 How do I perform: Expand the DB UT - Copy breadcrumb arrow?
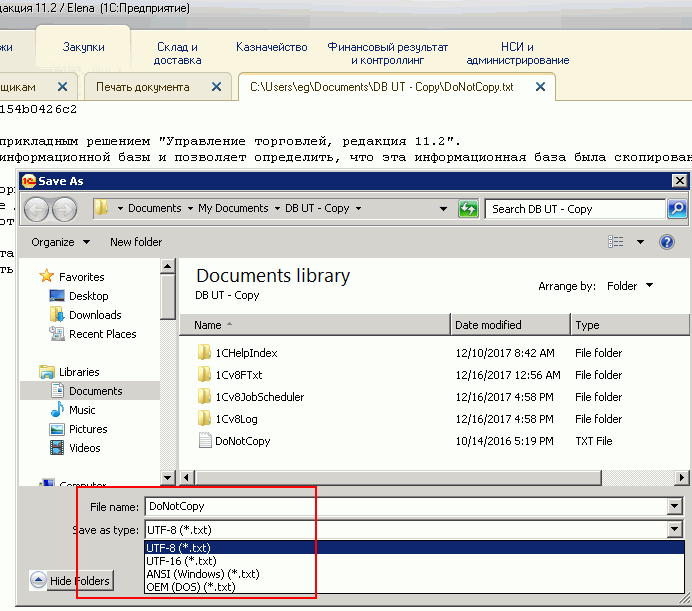click(358, 208)
